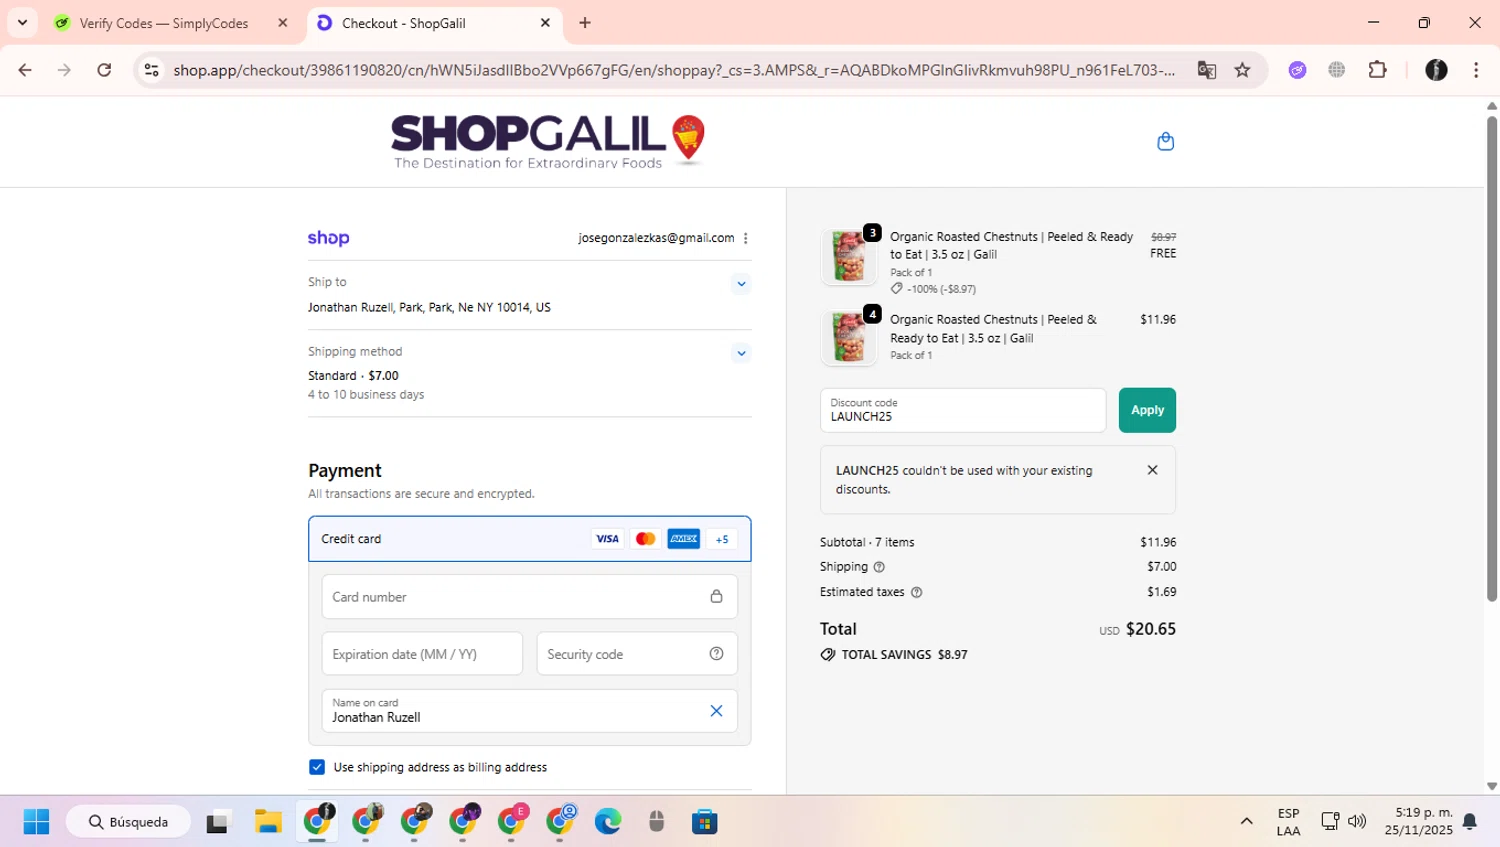
Task: Click the Security code field
Action: (x=637, y=654)
